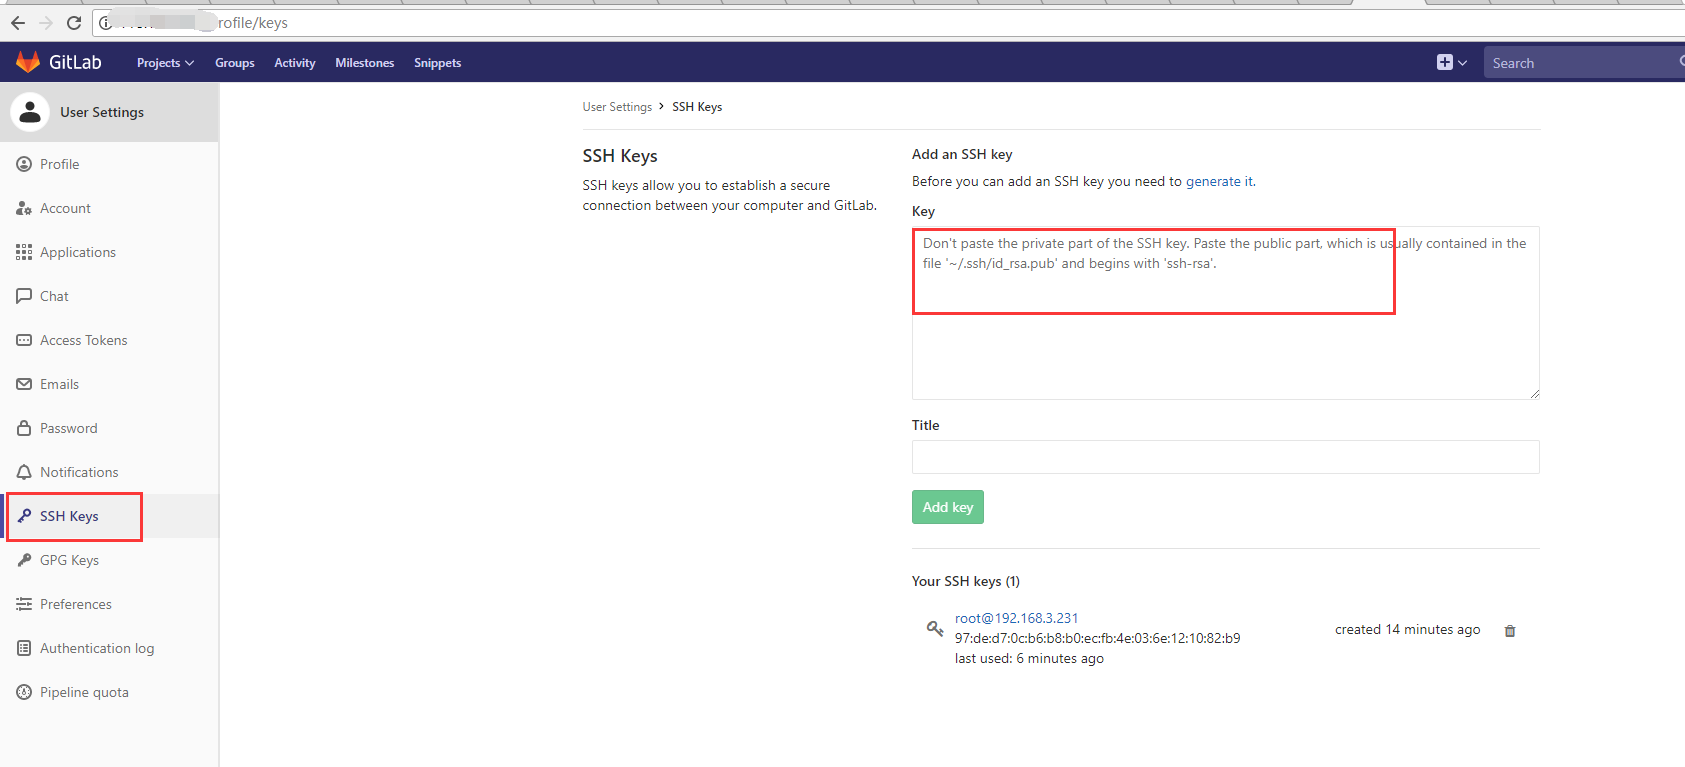Click the 'created 14 minutes ago' text
1685x767 pixels.
click(1407, 629)
